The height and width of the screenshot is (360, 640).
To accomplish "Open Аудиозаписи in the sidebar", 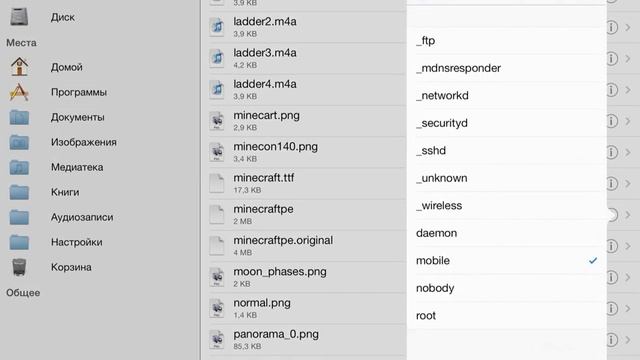I will [82, 217].
